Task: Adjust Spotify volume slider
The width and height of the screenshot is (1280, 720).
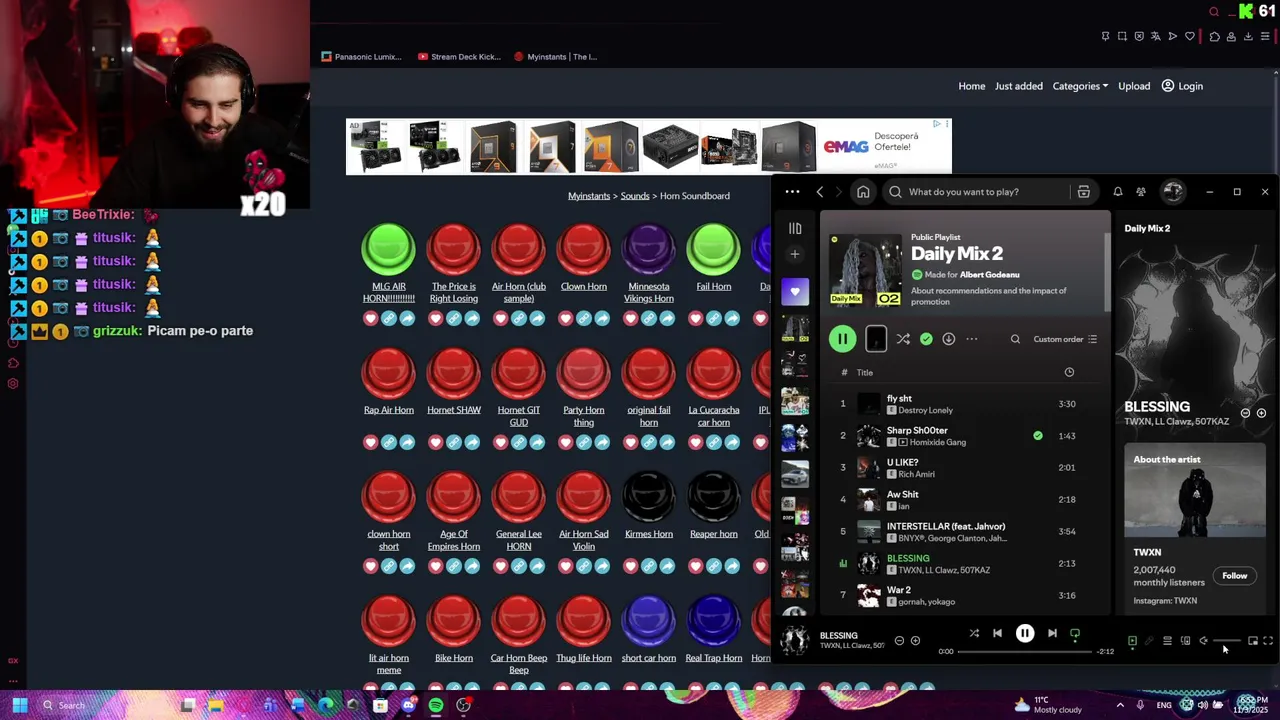Action: 1227,641
